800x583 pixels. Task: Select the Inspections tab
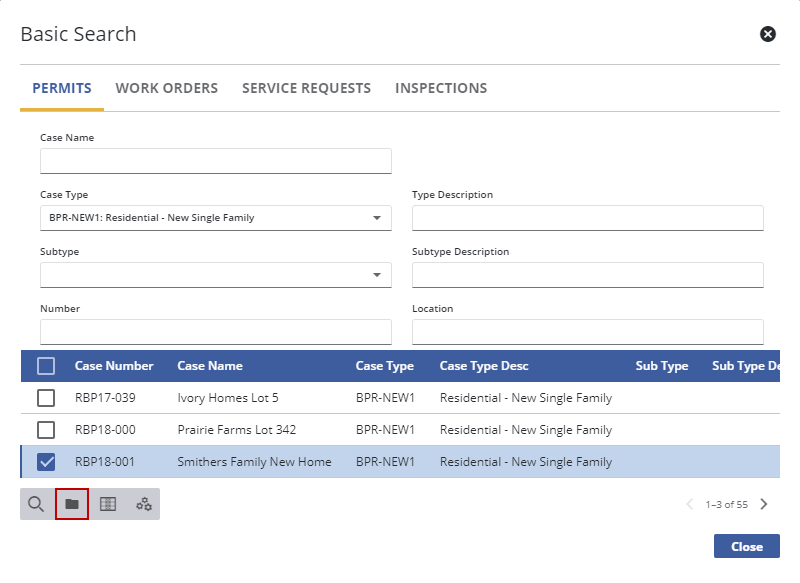pos(441,88)
